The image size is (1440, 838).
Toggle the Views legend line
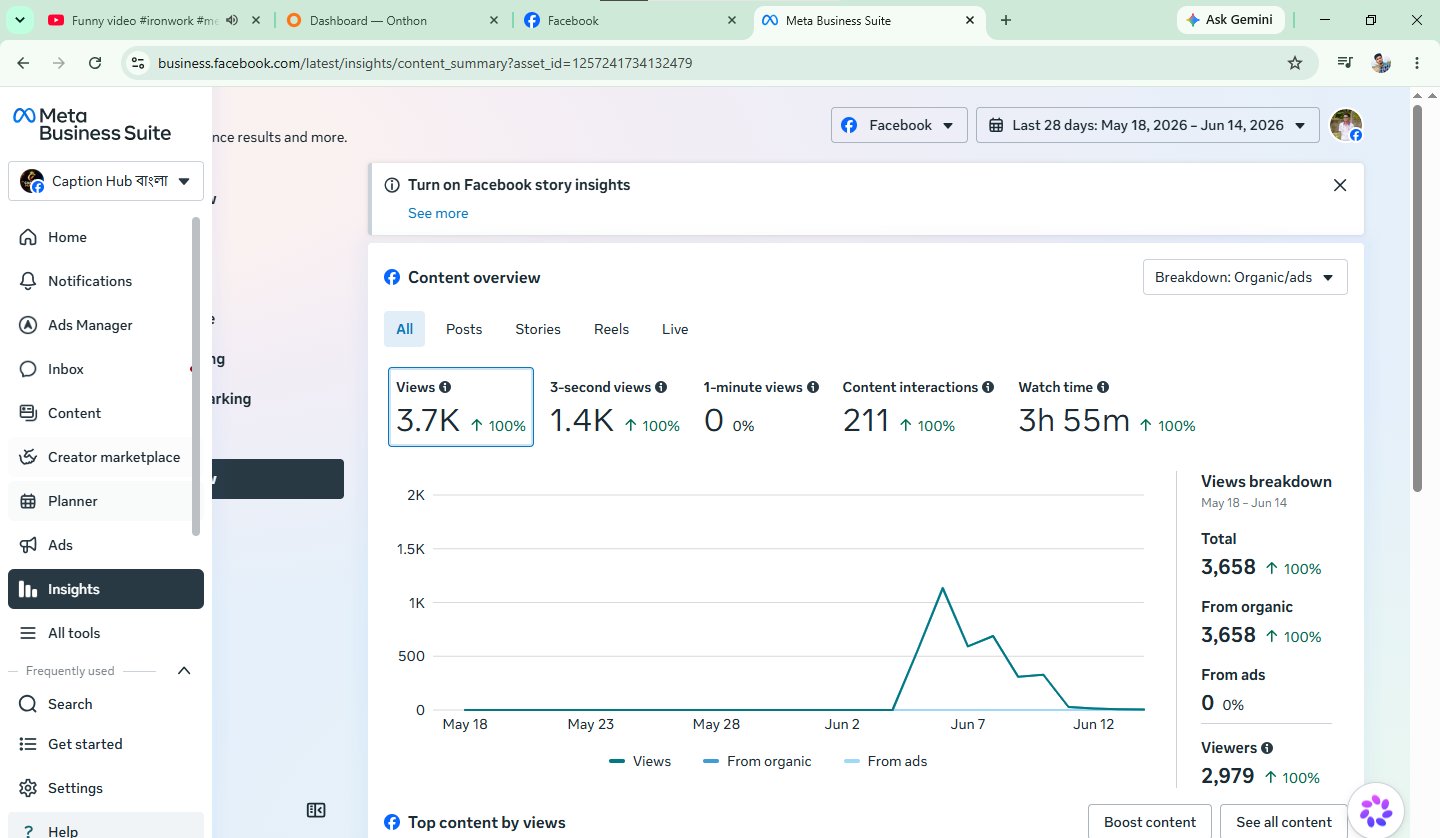640,761
